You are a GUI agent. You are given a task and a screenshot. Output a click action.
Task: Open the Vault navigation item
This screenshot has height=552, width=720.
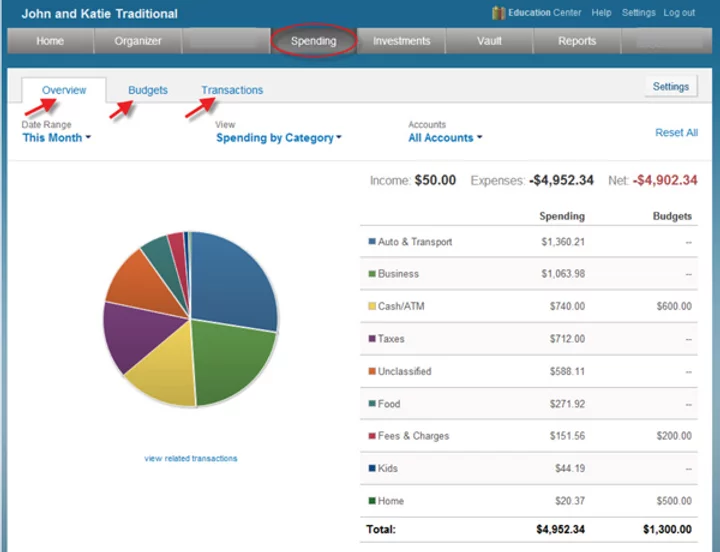(x=489, y=41)
